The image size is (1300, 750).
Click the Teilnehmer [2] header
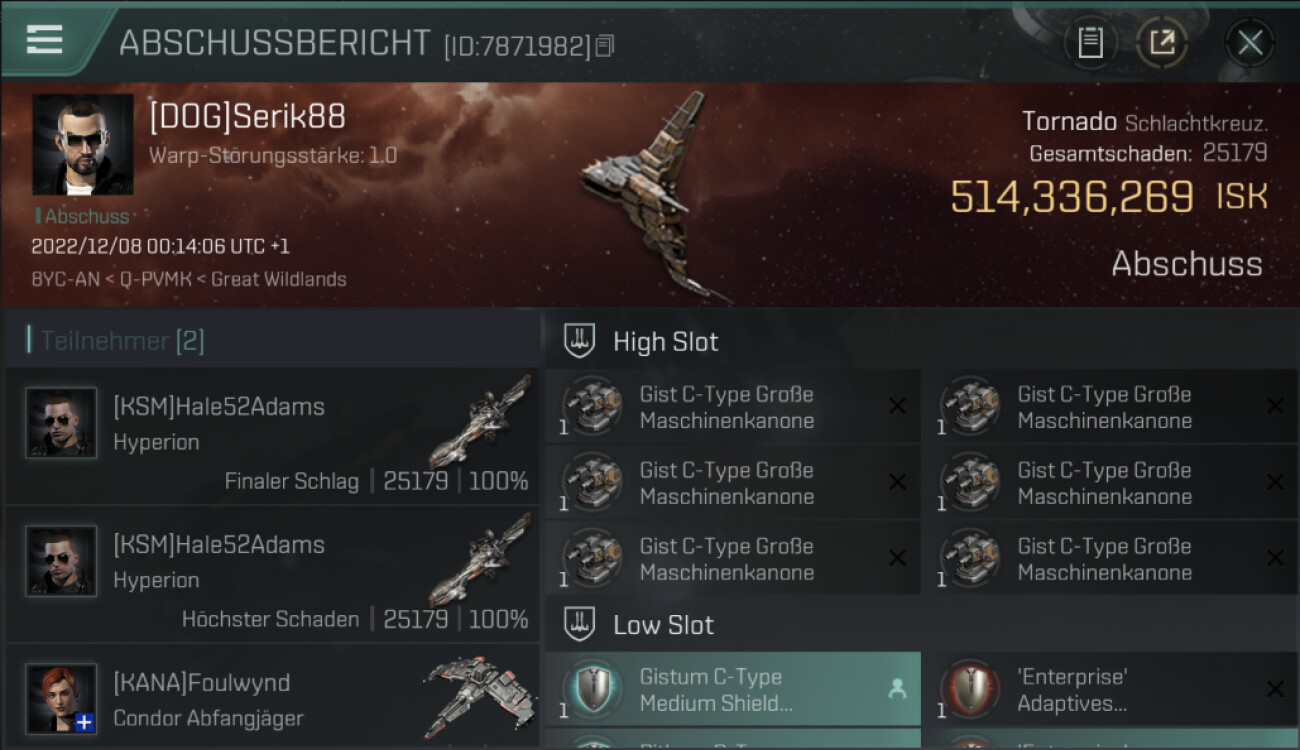click(x=116, y=341)
